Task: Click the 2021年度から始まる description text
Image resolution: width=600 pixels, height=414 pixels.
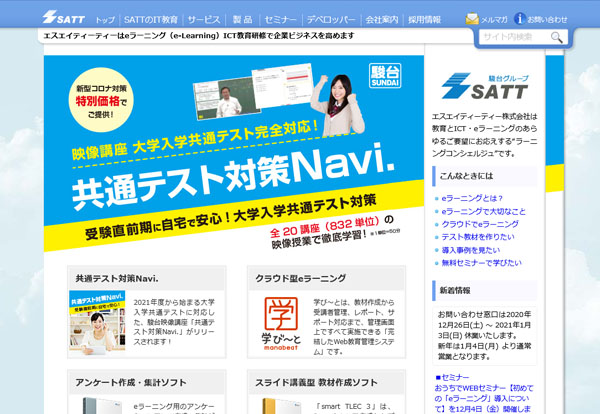Action: coord(174,322)
